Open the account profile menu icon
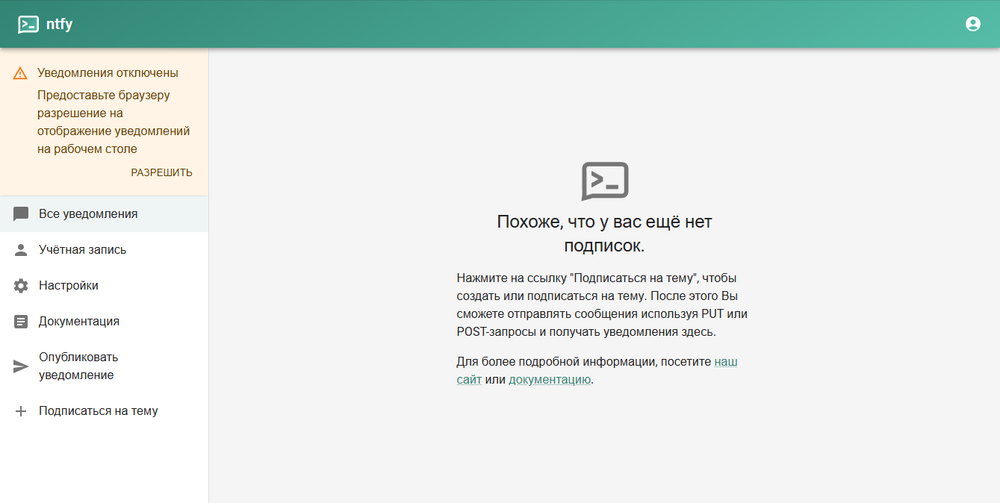 pos(973,24)
